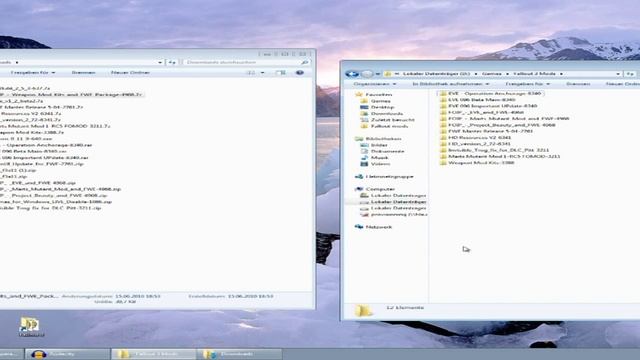The image size is (640, 360).
Task: Select folder 'FOIP - Marts Mutant Mod and FWE-4968'
Action: pyautogui.click(x=508, y=118)
